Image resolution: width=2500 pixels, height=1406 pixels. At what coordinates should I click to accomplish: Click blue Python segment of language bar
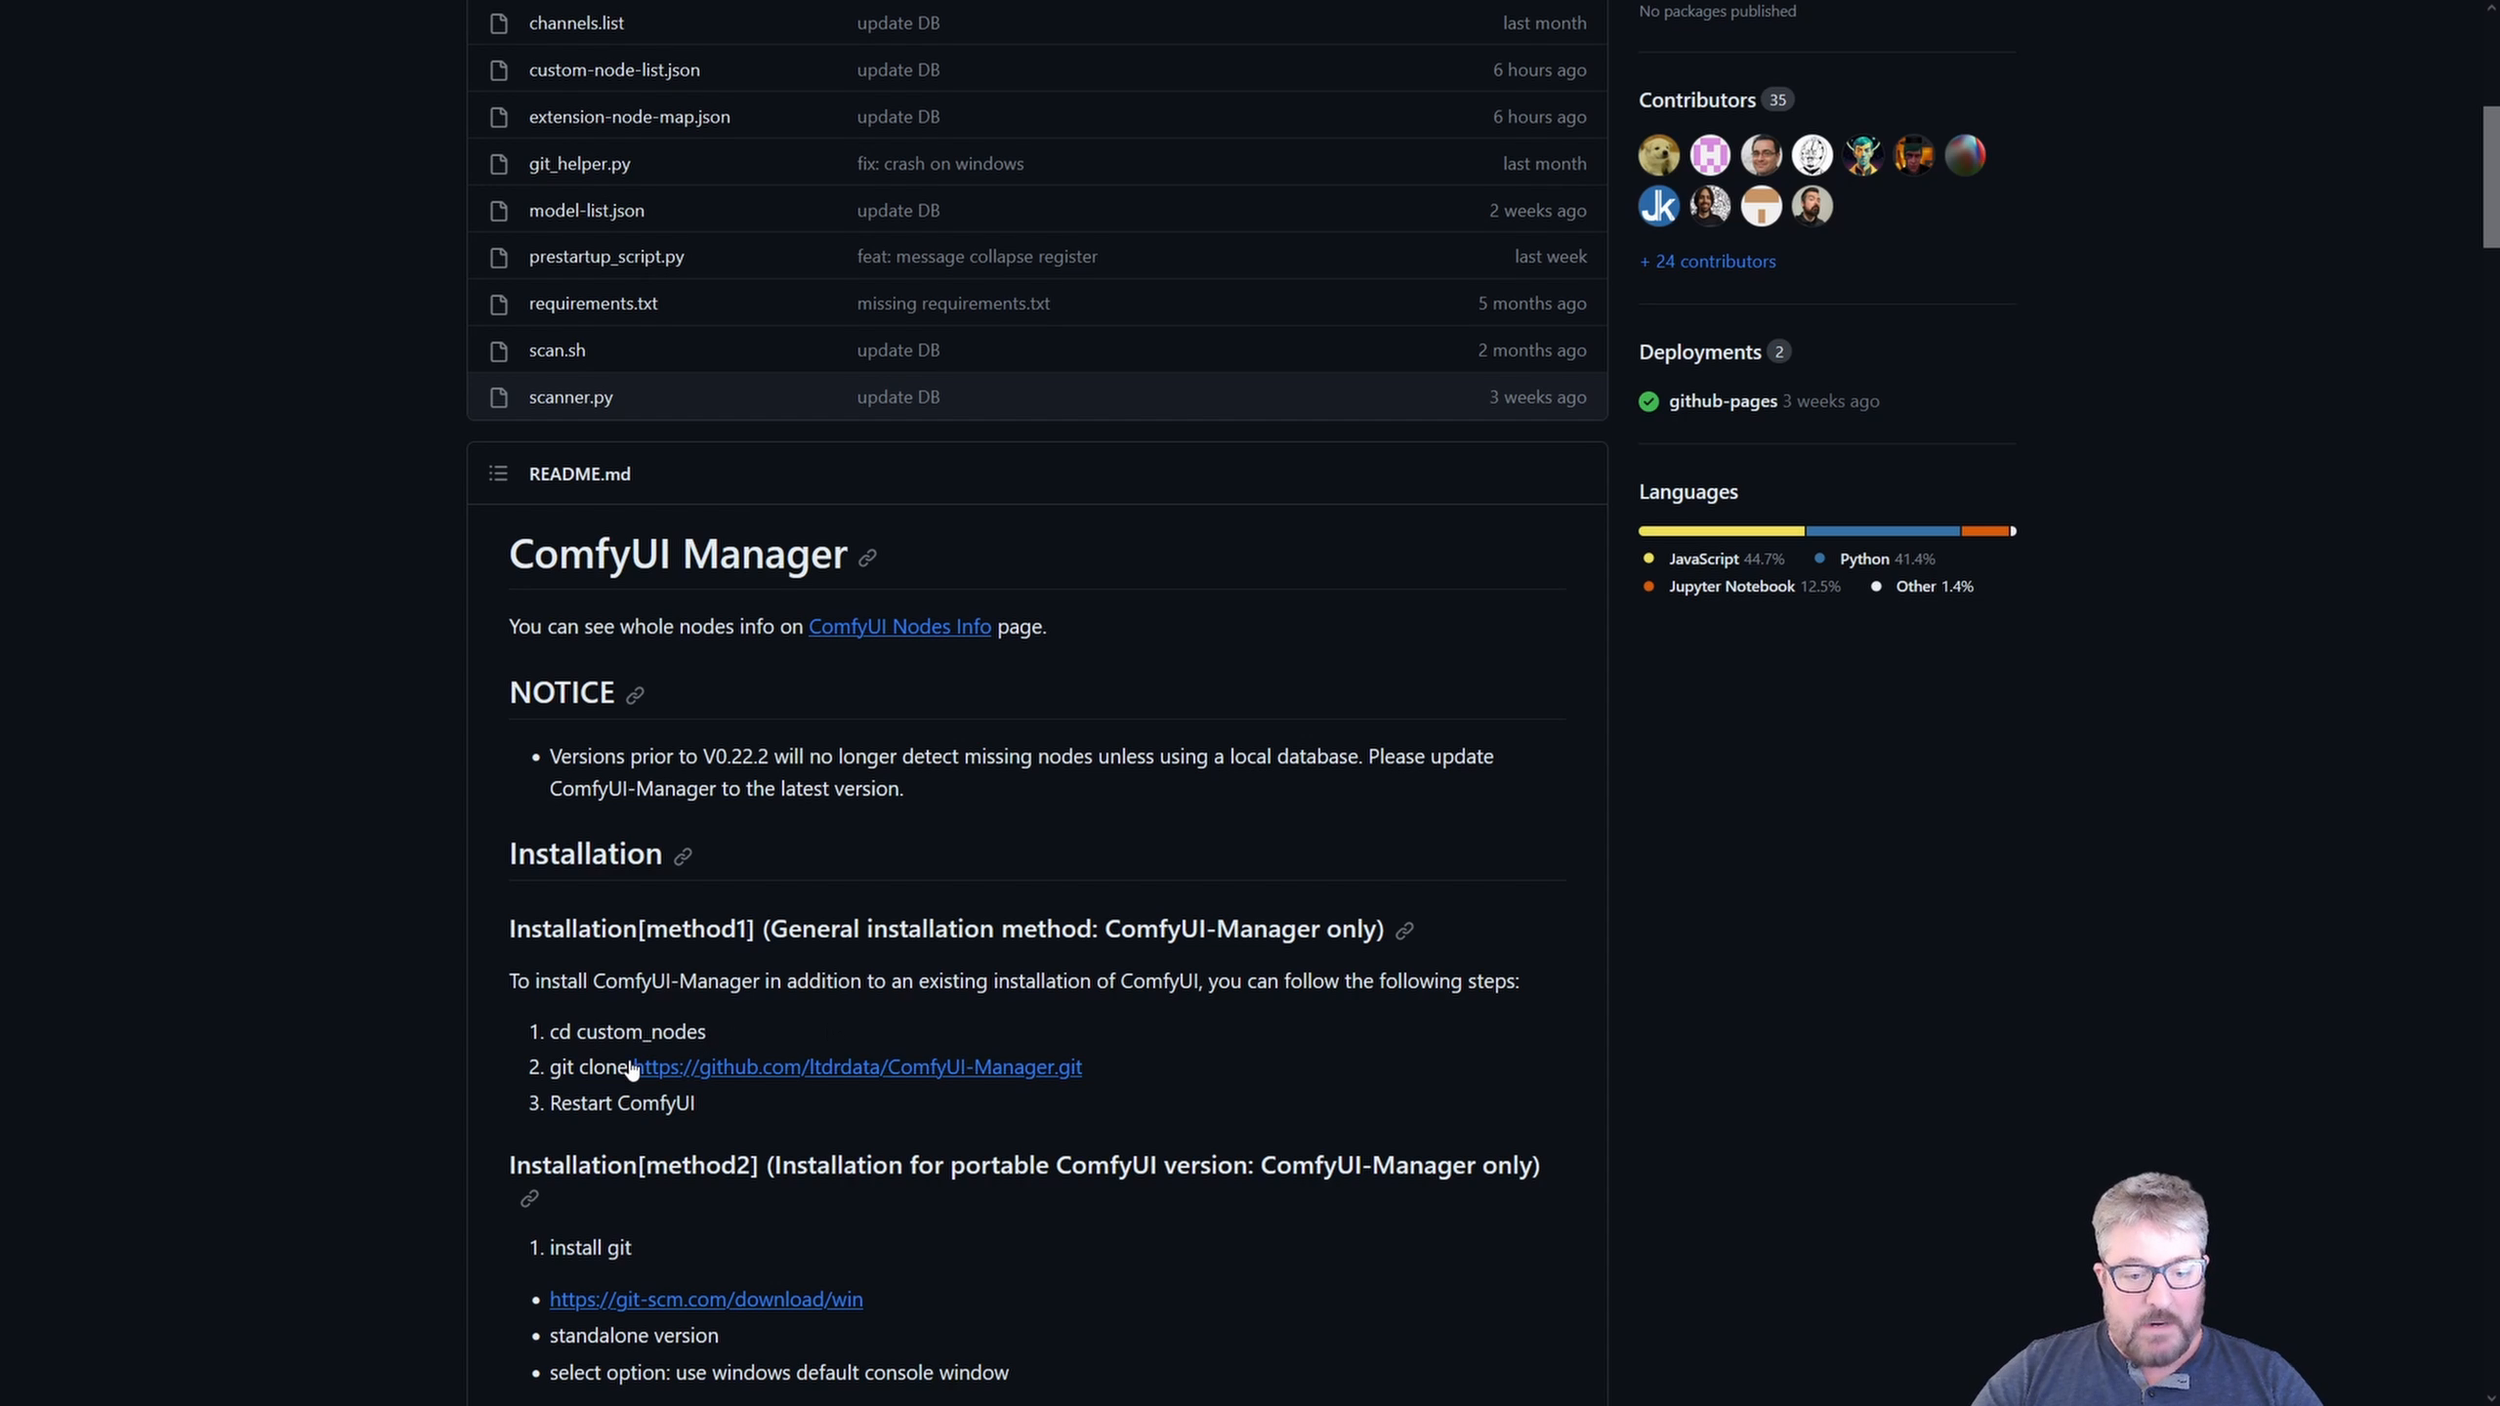click(1883, 531)
